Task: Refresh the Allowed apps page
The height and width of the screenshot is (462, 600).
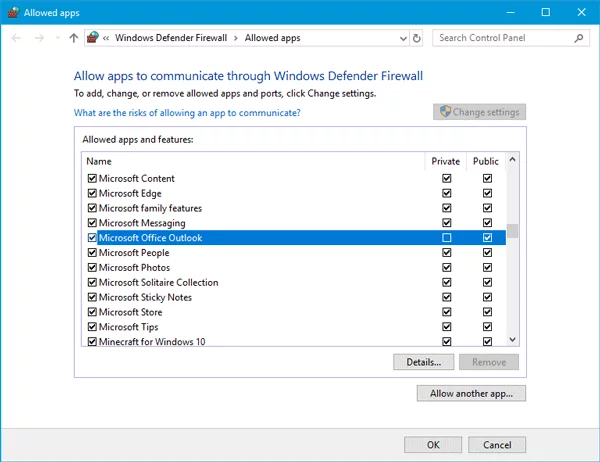Action: (416, 38)
